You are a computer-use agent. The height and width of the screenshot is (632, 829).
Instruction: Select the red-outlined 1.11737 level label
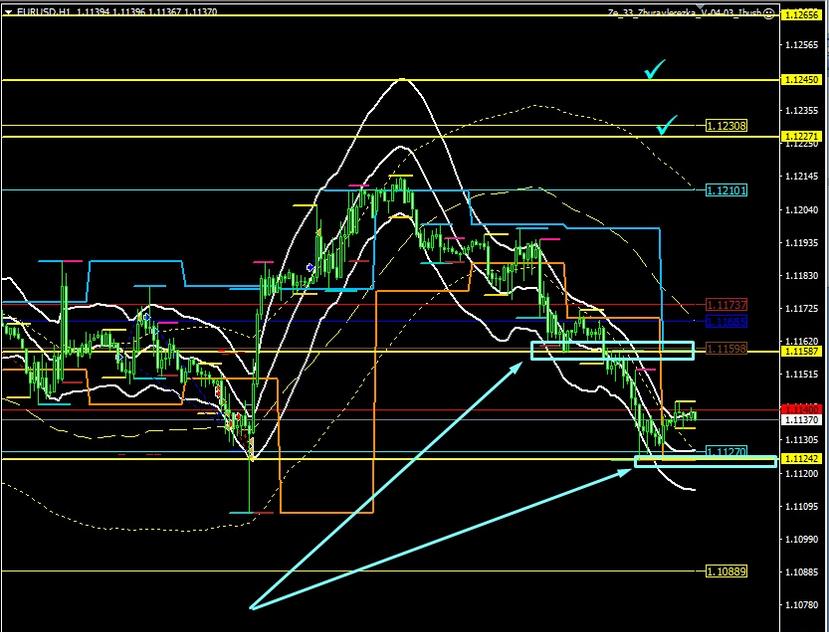click(726, 305)
